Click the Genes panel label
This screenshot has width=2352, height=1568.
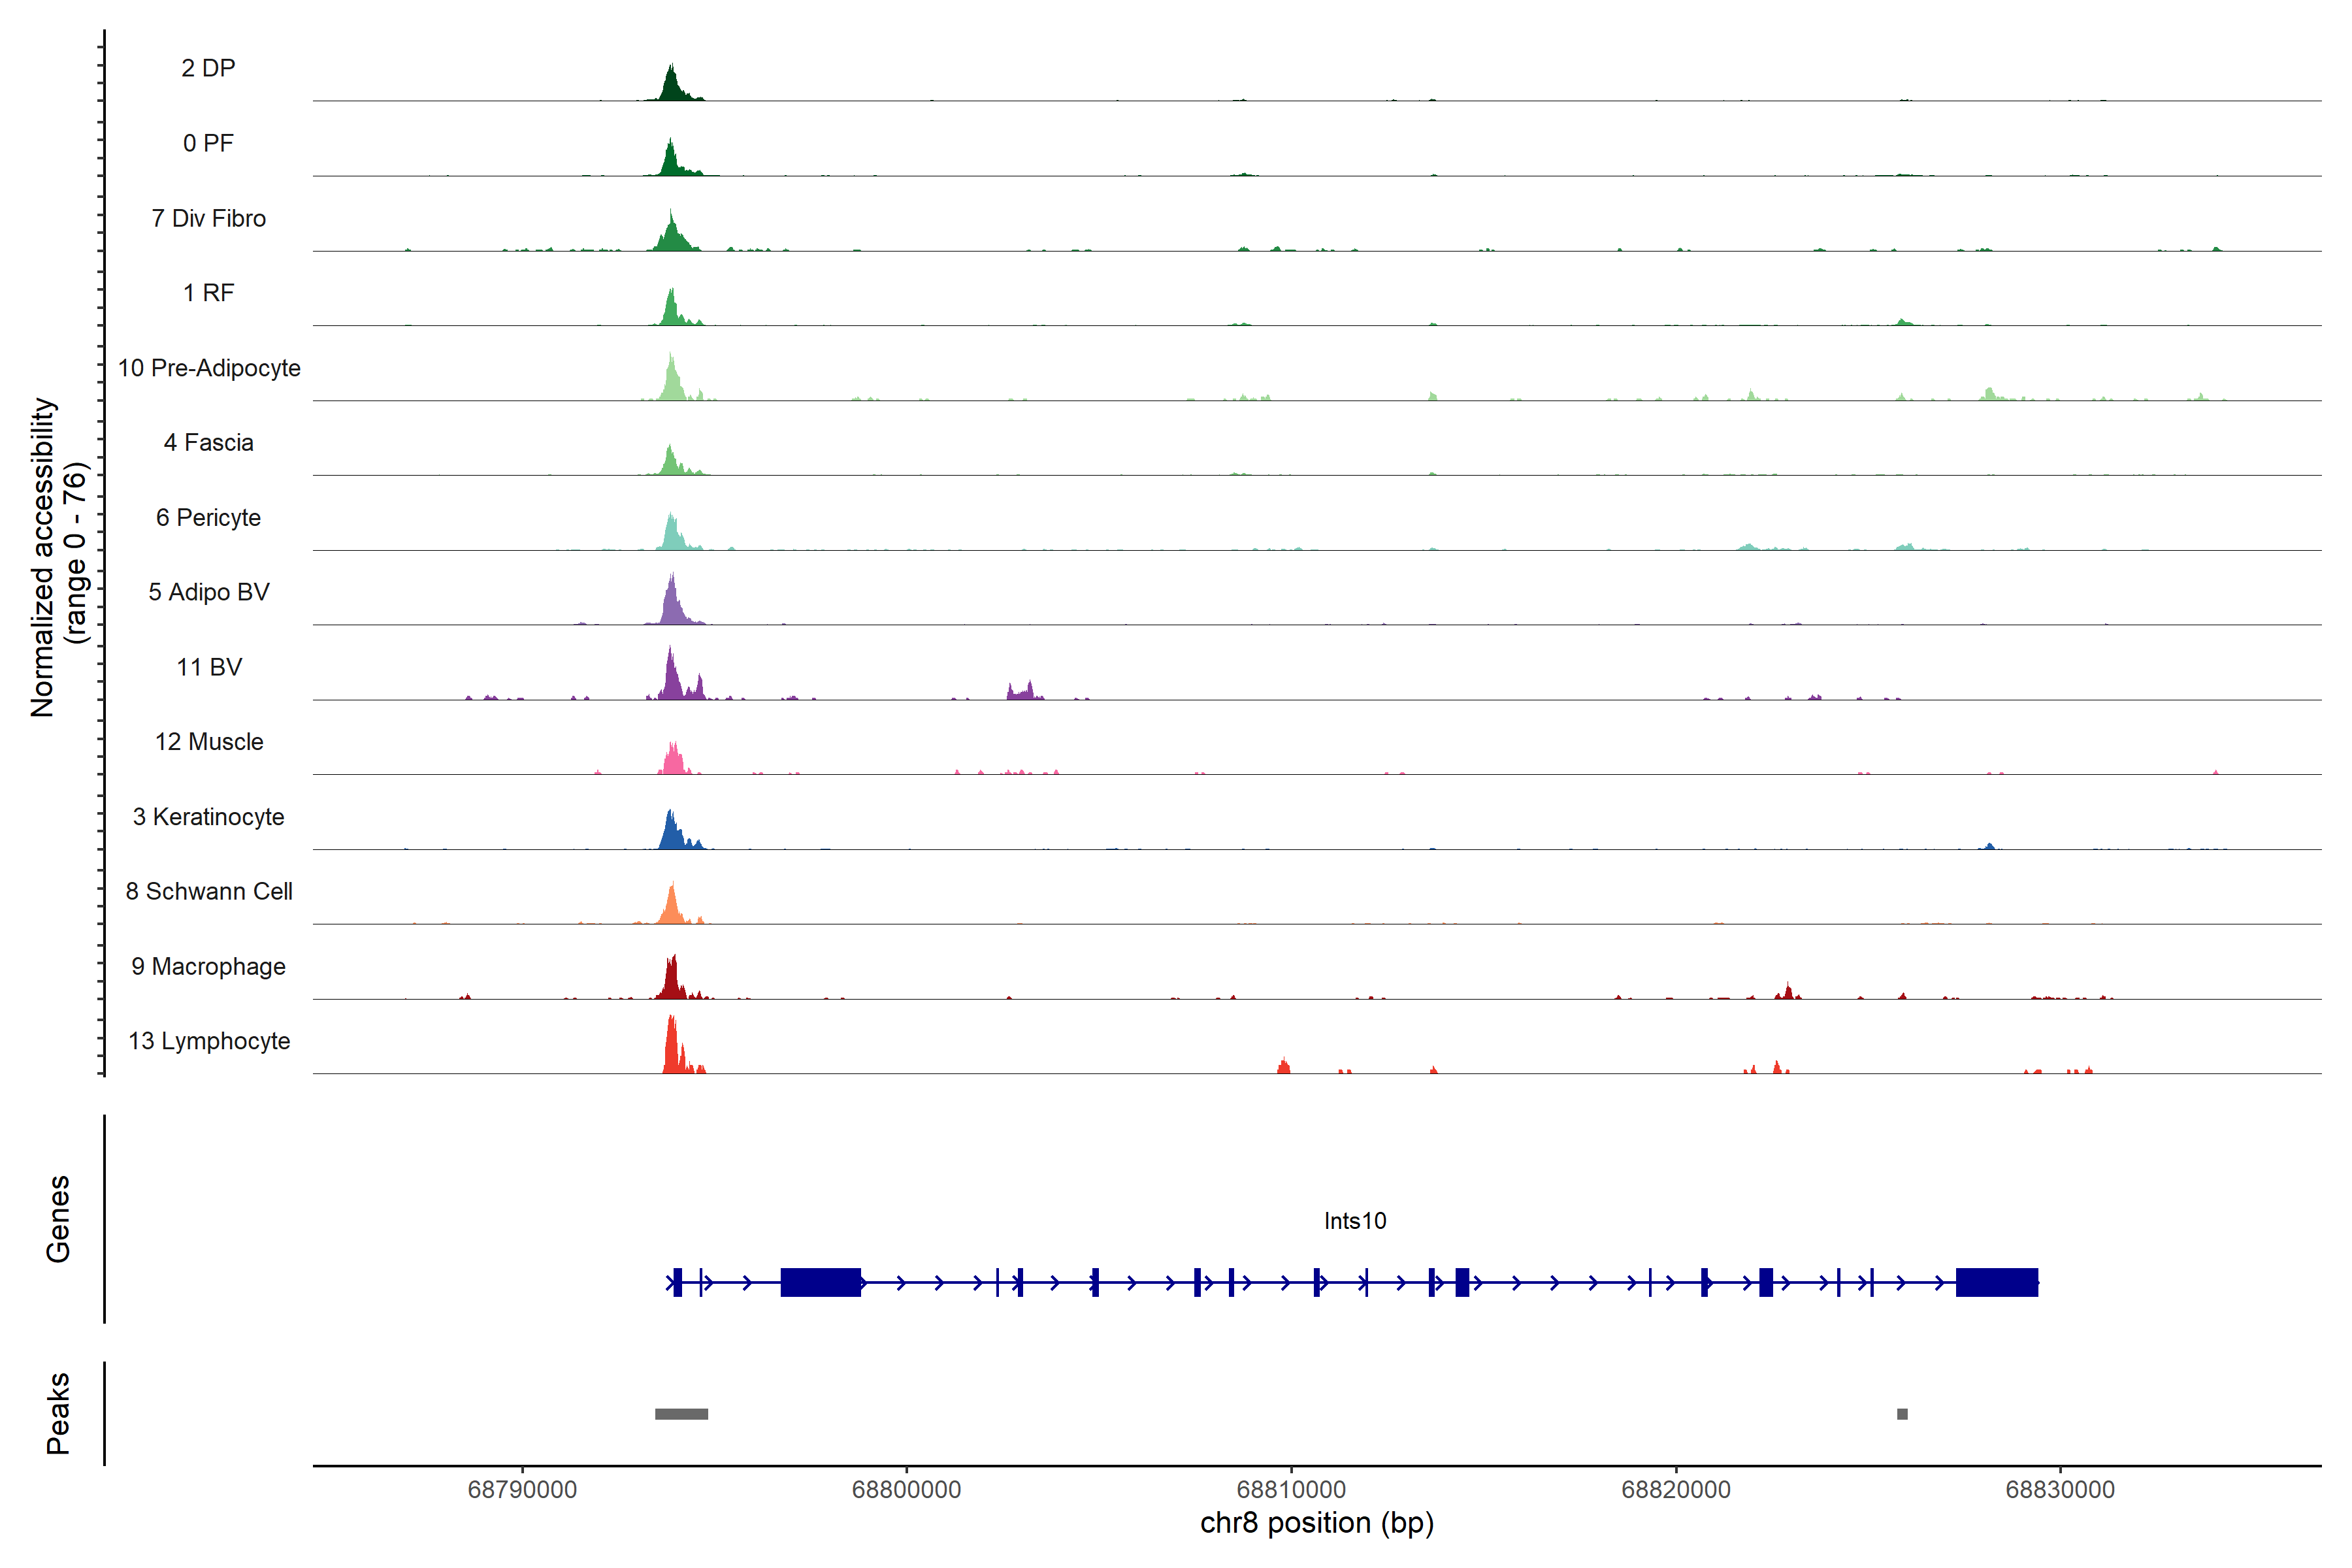(x=58, y=1219)
